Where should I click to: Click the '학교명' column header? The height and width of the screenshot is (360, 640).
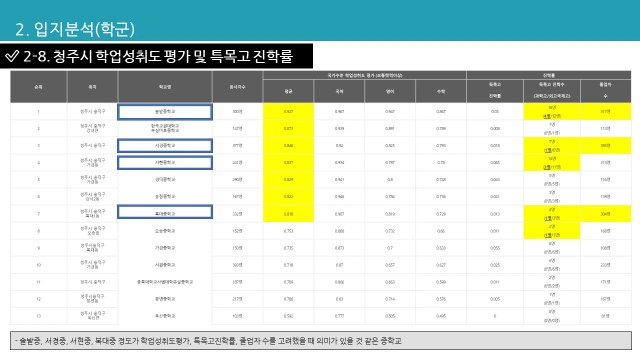pyautogui.click(x=165, y=87)
